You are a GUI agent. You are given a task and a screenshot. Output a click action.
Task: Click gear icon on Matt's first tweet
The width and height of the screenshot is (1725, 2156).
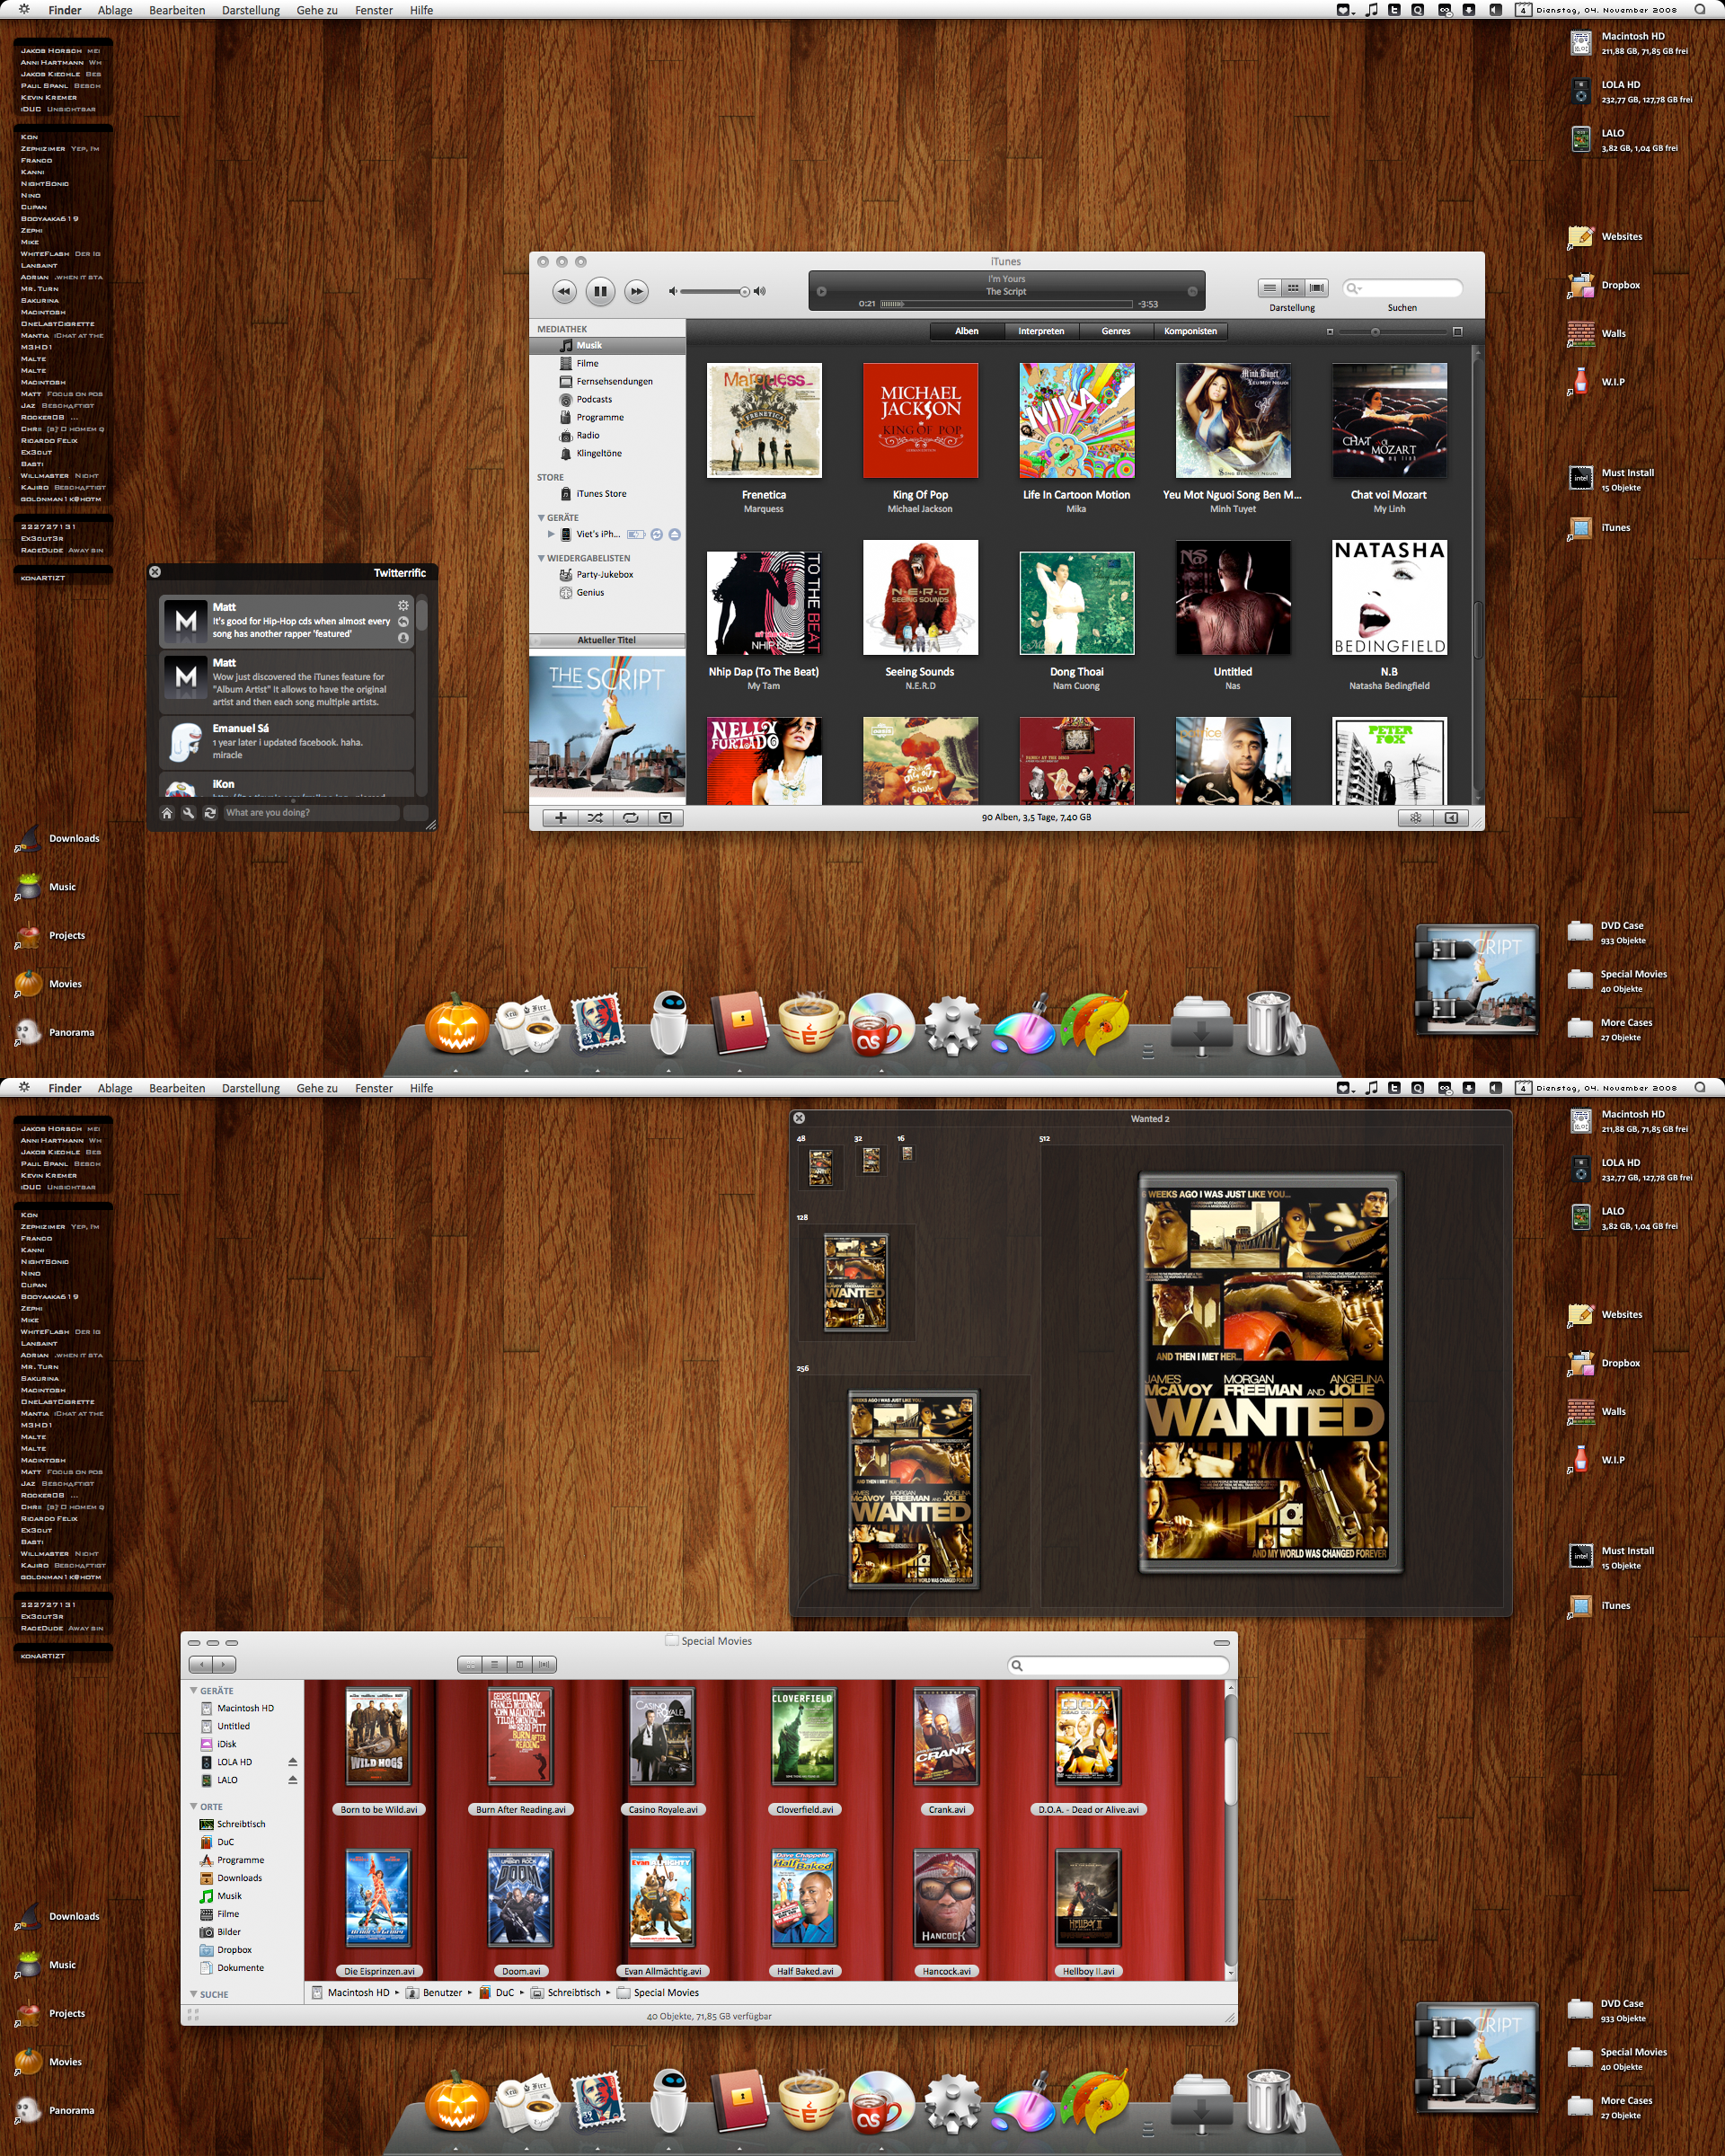(x=403, y=606)
